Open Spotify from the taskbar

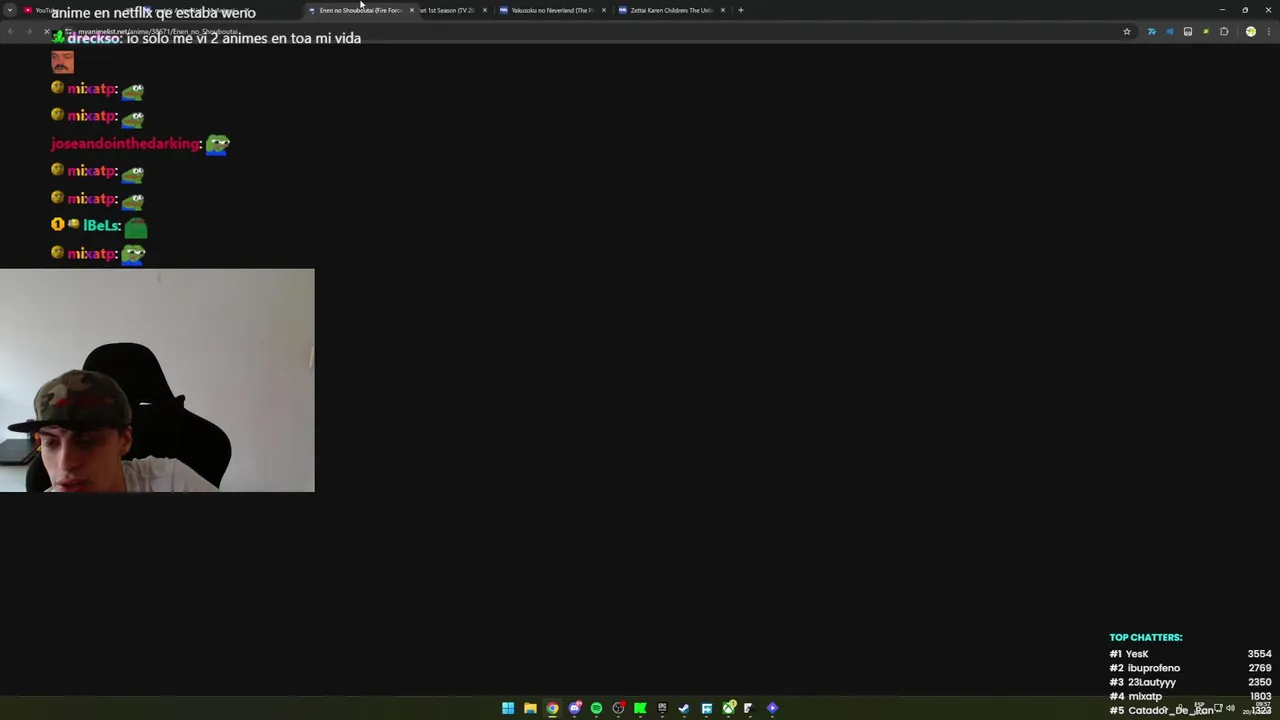click(x=596, y=708)
